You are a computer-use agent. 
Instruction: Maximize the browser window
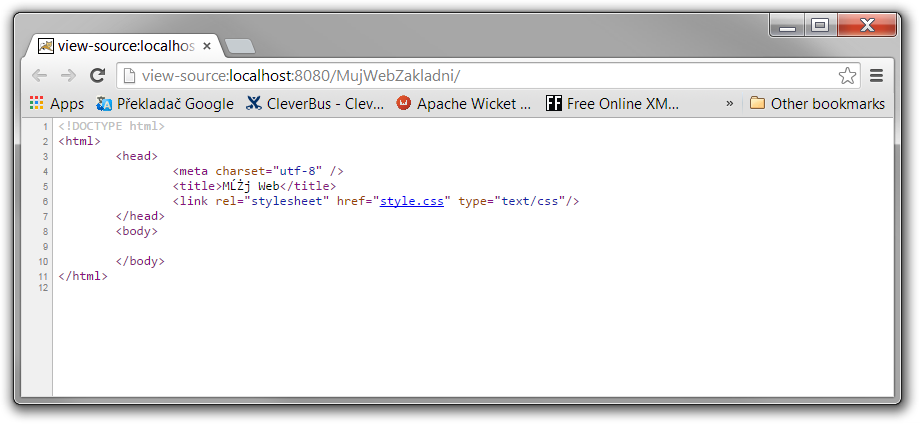[x=820, y=25]
